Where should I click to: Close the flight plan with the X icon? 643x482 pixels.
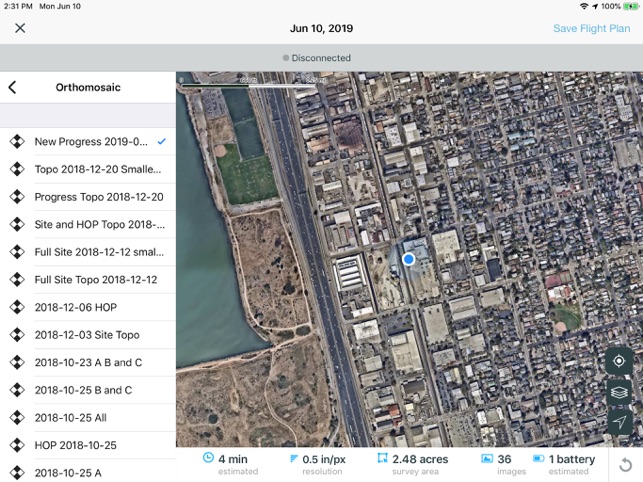tap(20, 28)
